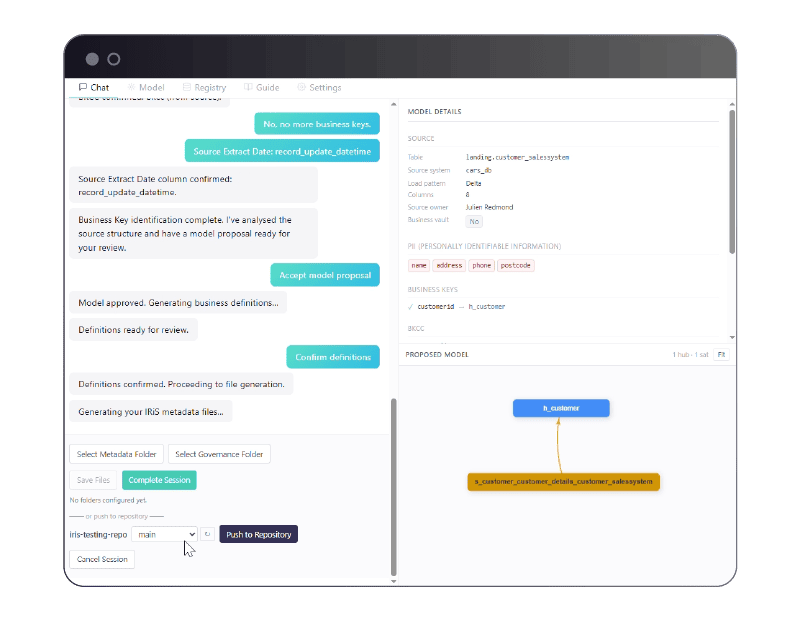
Task: Click Complete Session button
Action: (x=159, y=480)
